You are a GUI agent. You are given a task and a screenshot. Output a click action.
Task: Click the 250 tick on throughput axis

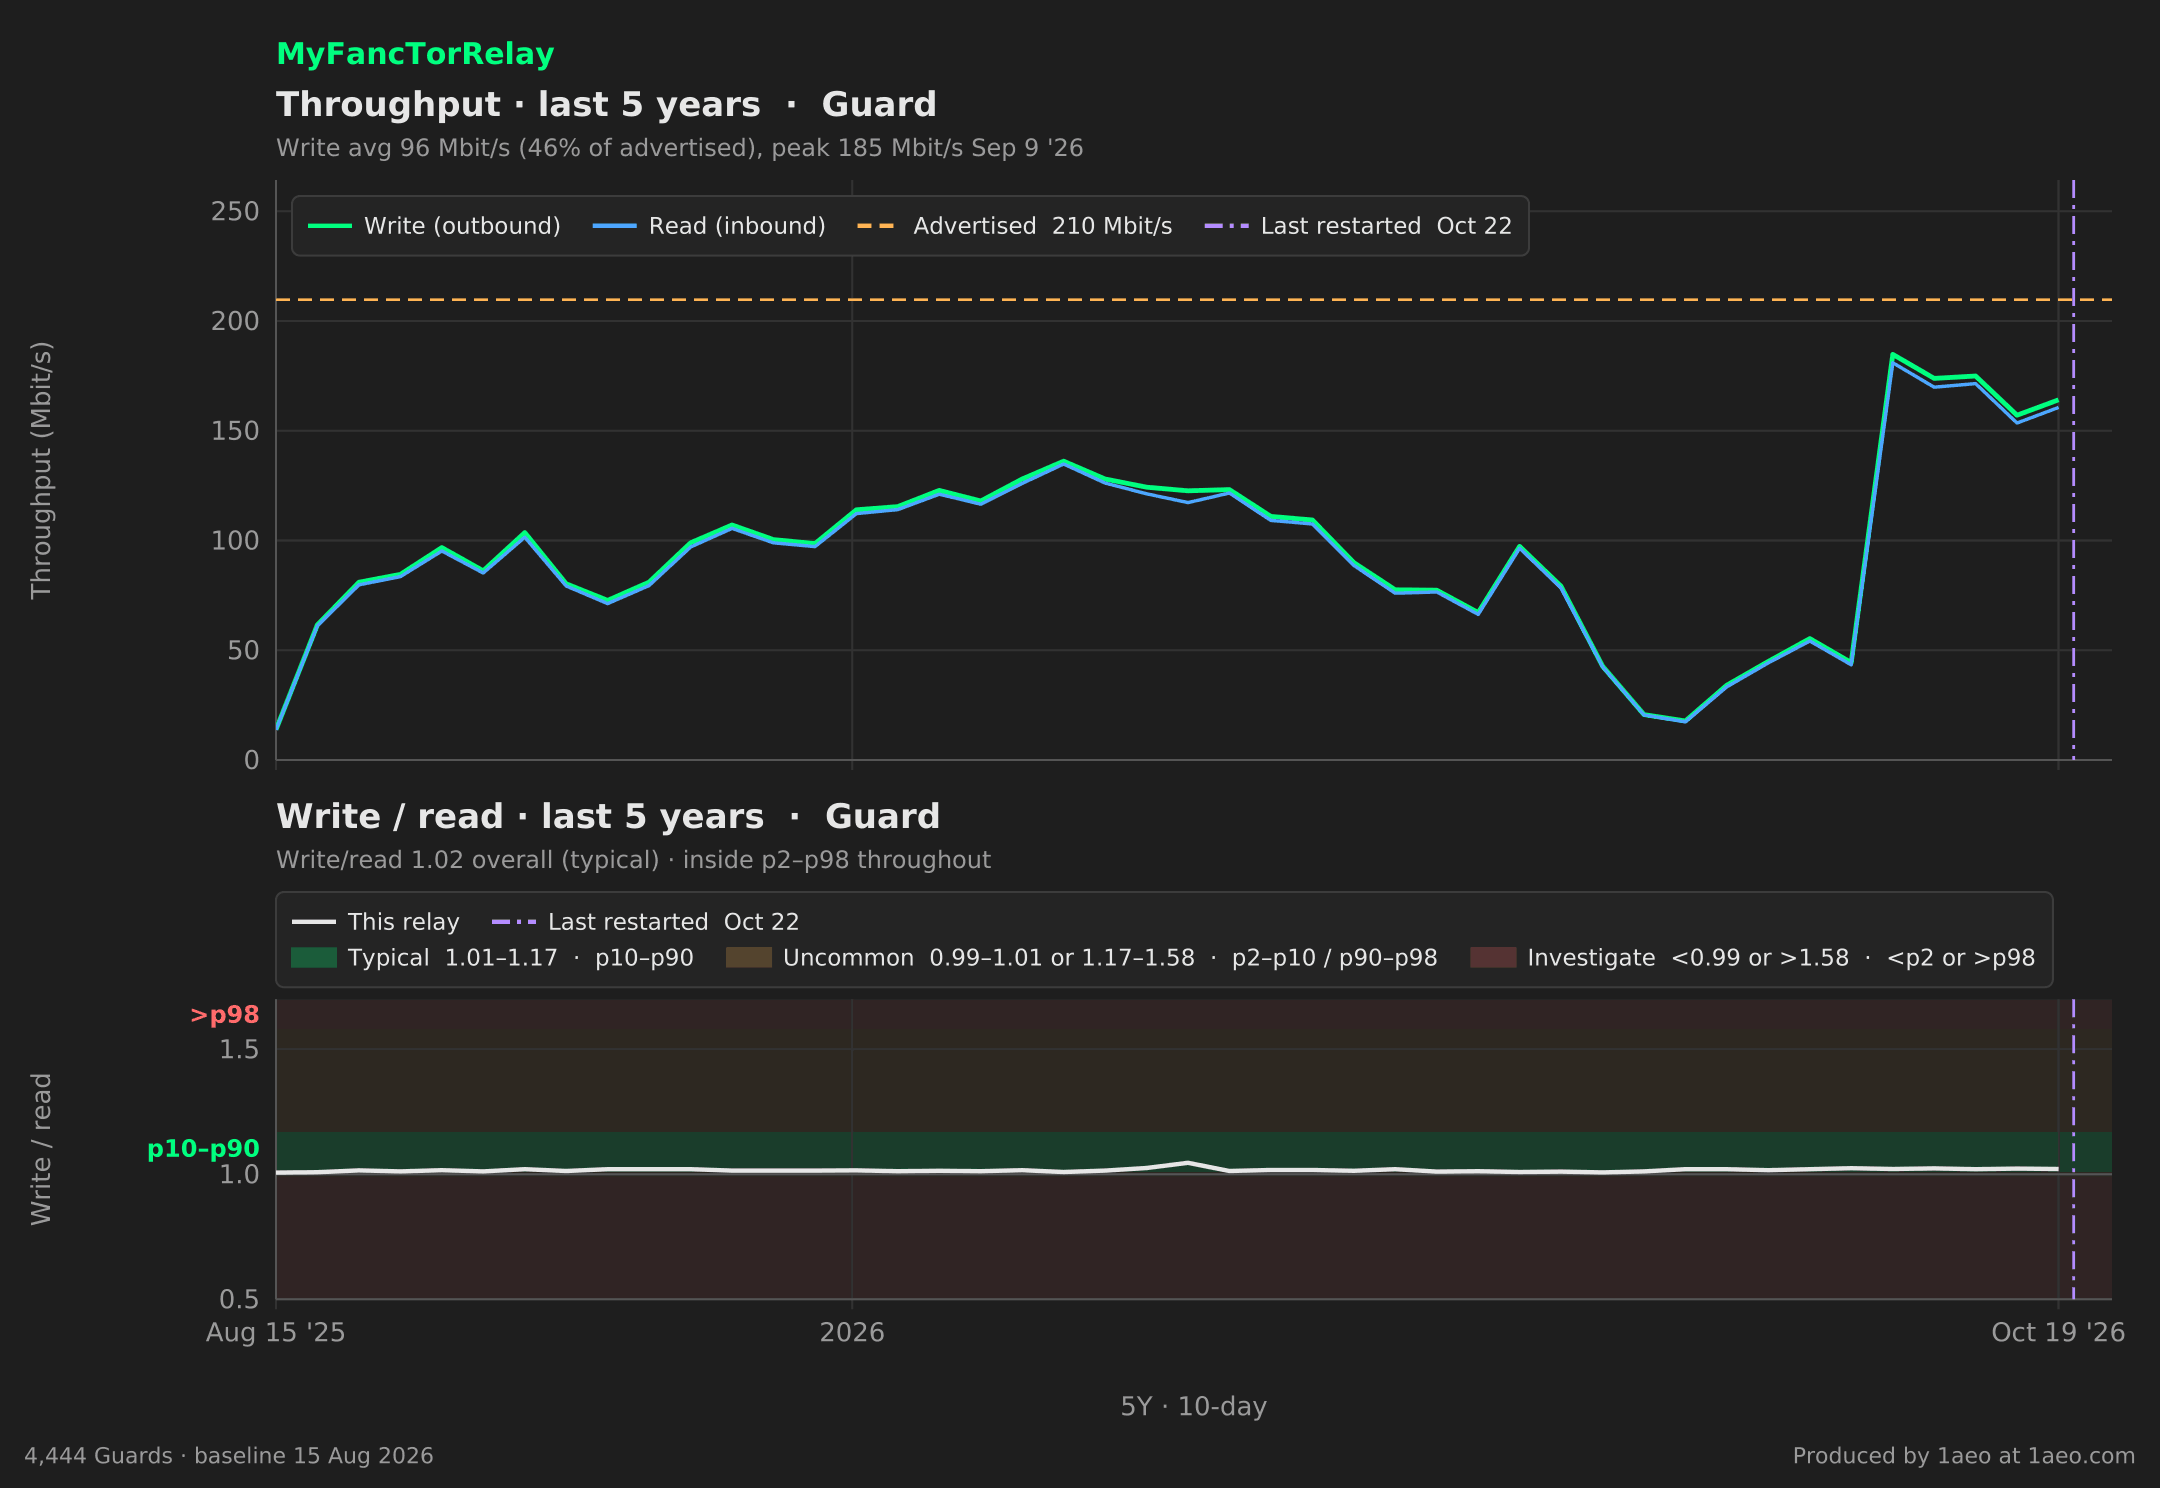[235, 212]
